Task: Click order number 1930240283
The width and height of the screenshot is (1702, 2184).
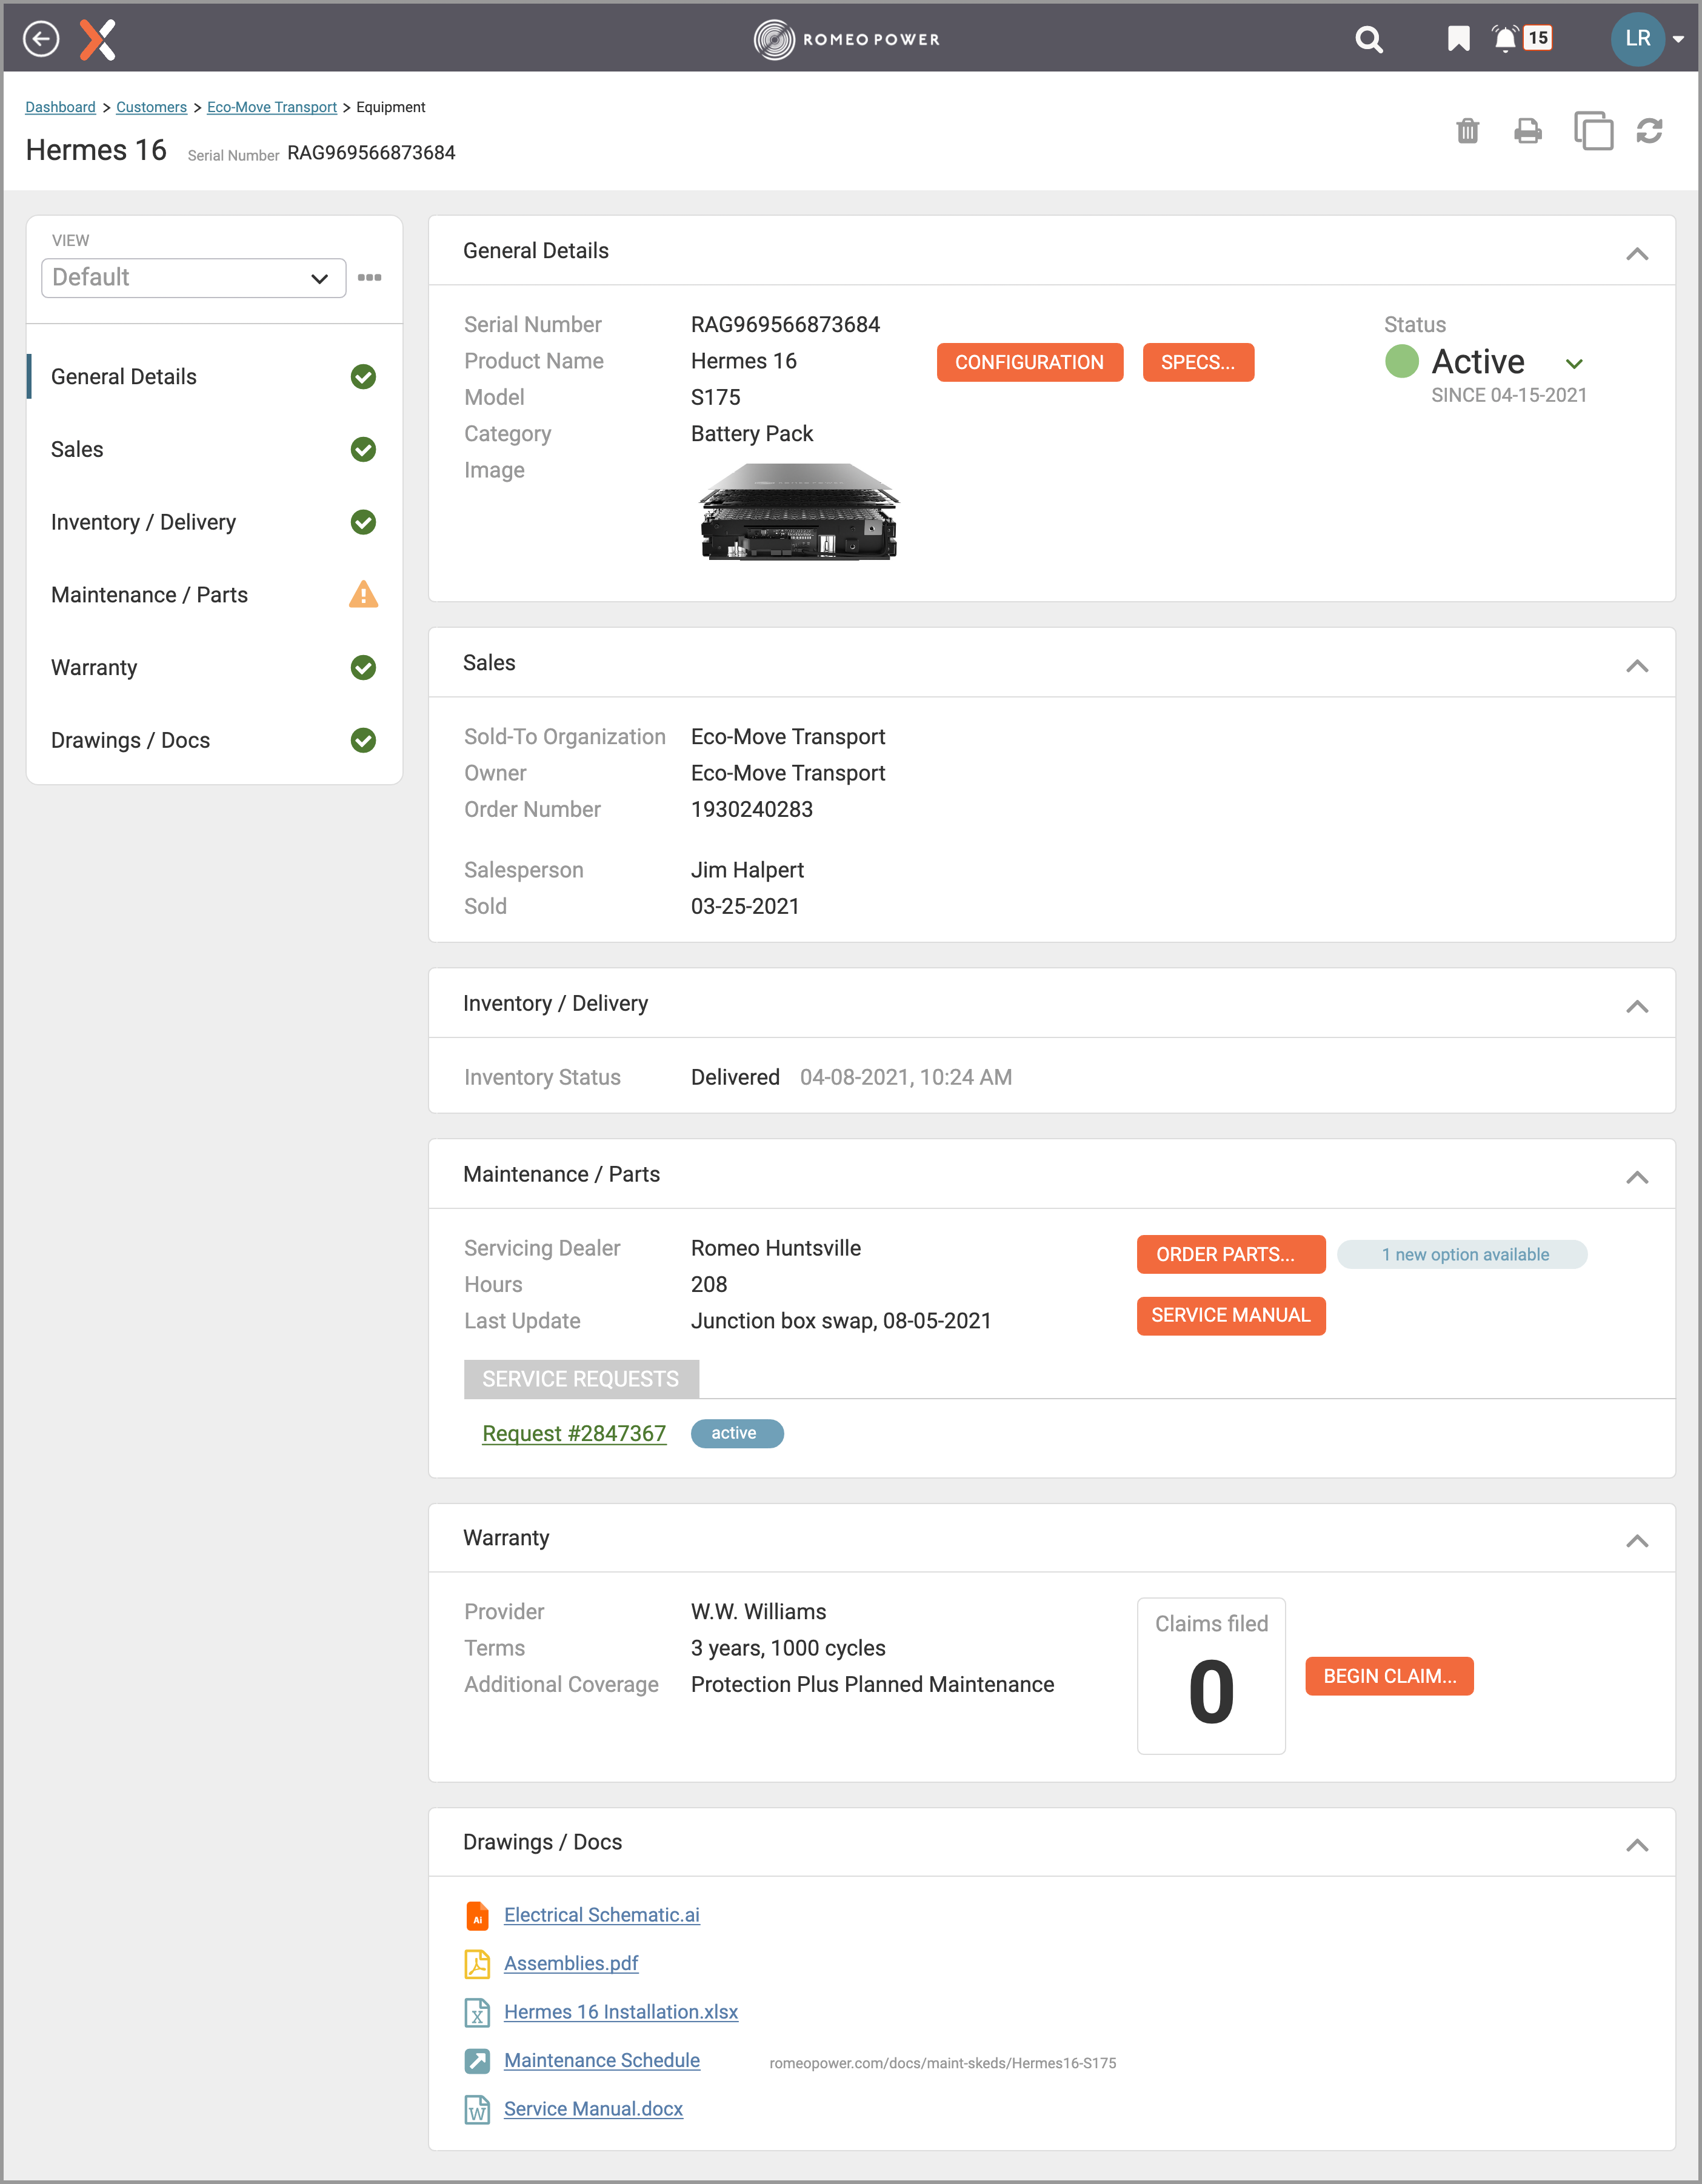Action: coord(751,809)
